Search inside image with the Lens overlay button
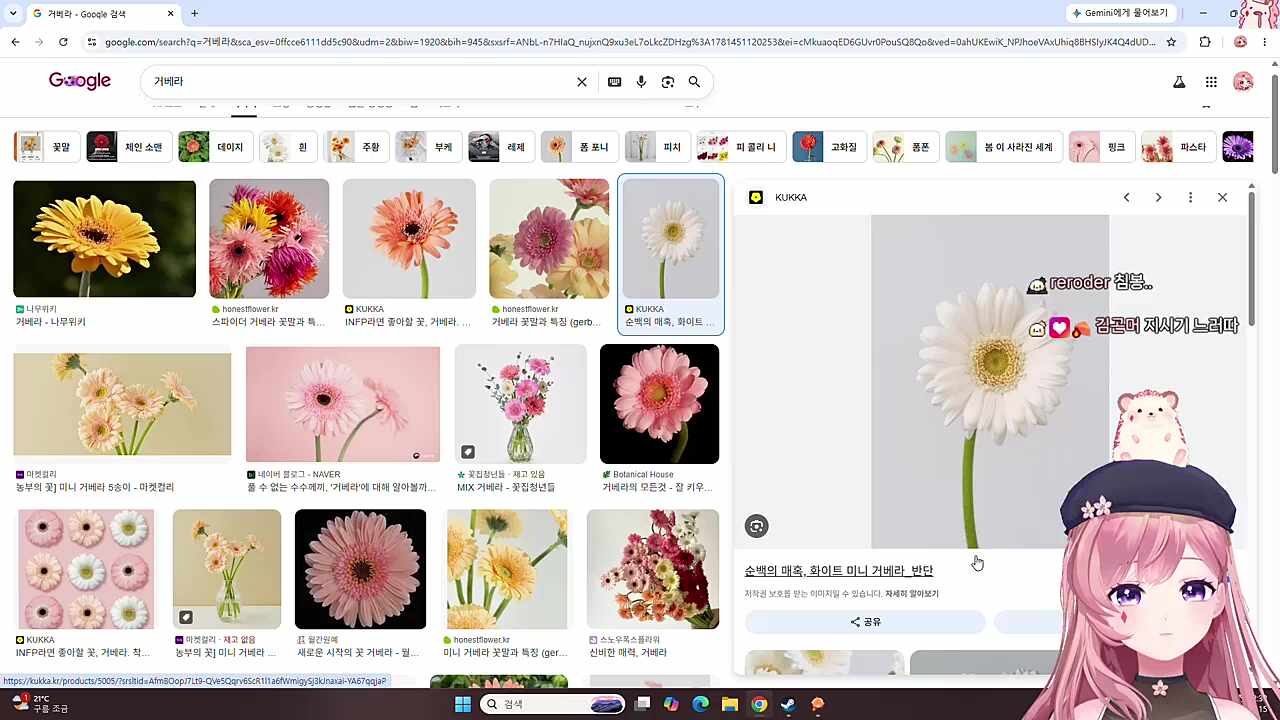The width and height of the screenshot is (1280, 720). (x=756, y=526)
